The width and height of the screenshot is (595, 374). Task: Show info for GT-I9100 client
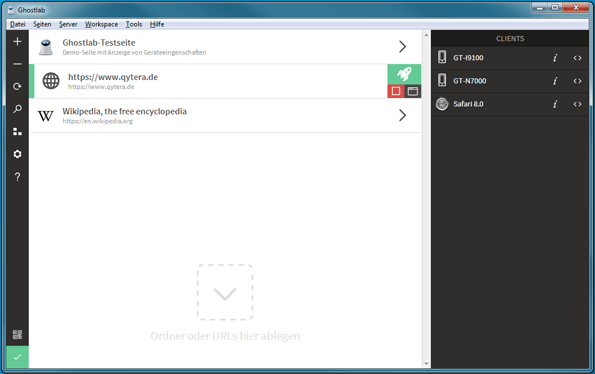[x=555, y=58]
